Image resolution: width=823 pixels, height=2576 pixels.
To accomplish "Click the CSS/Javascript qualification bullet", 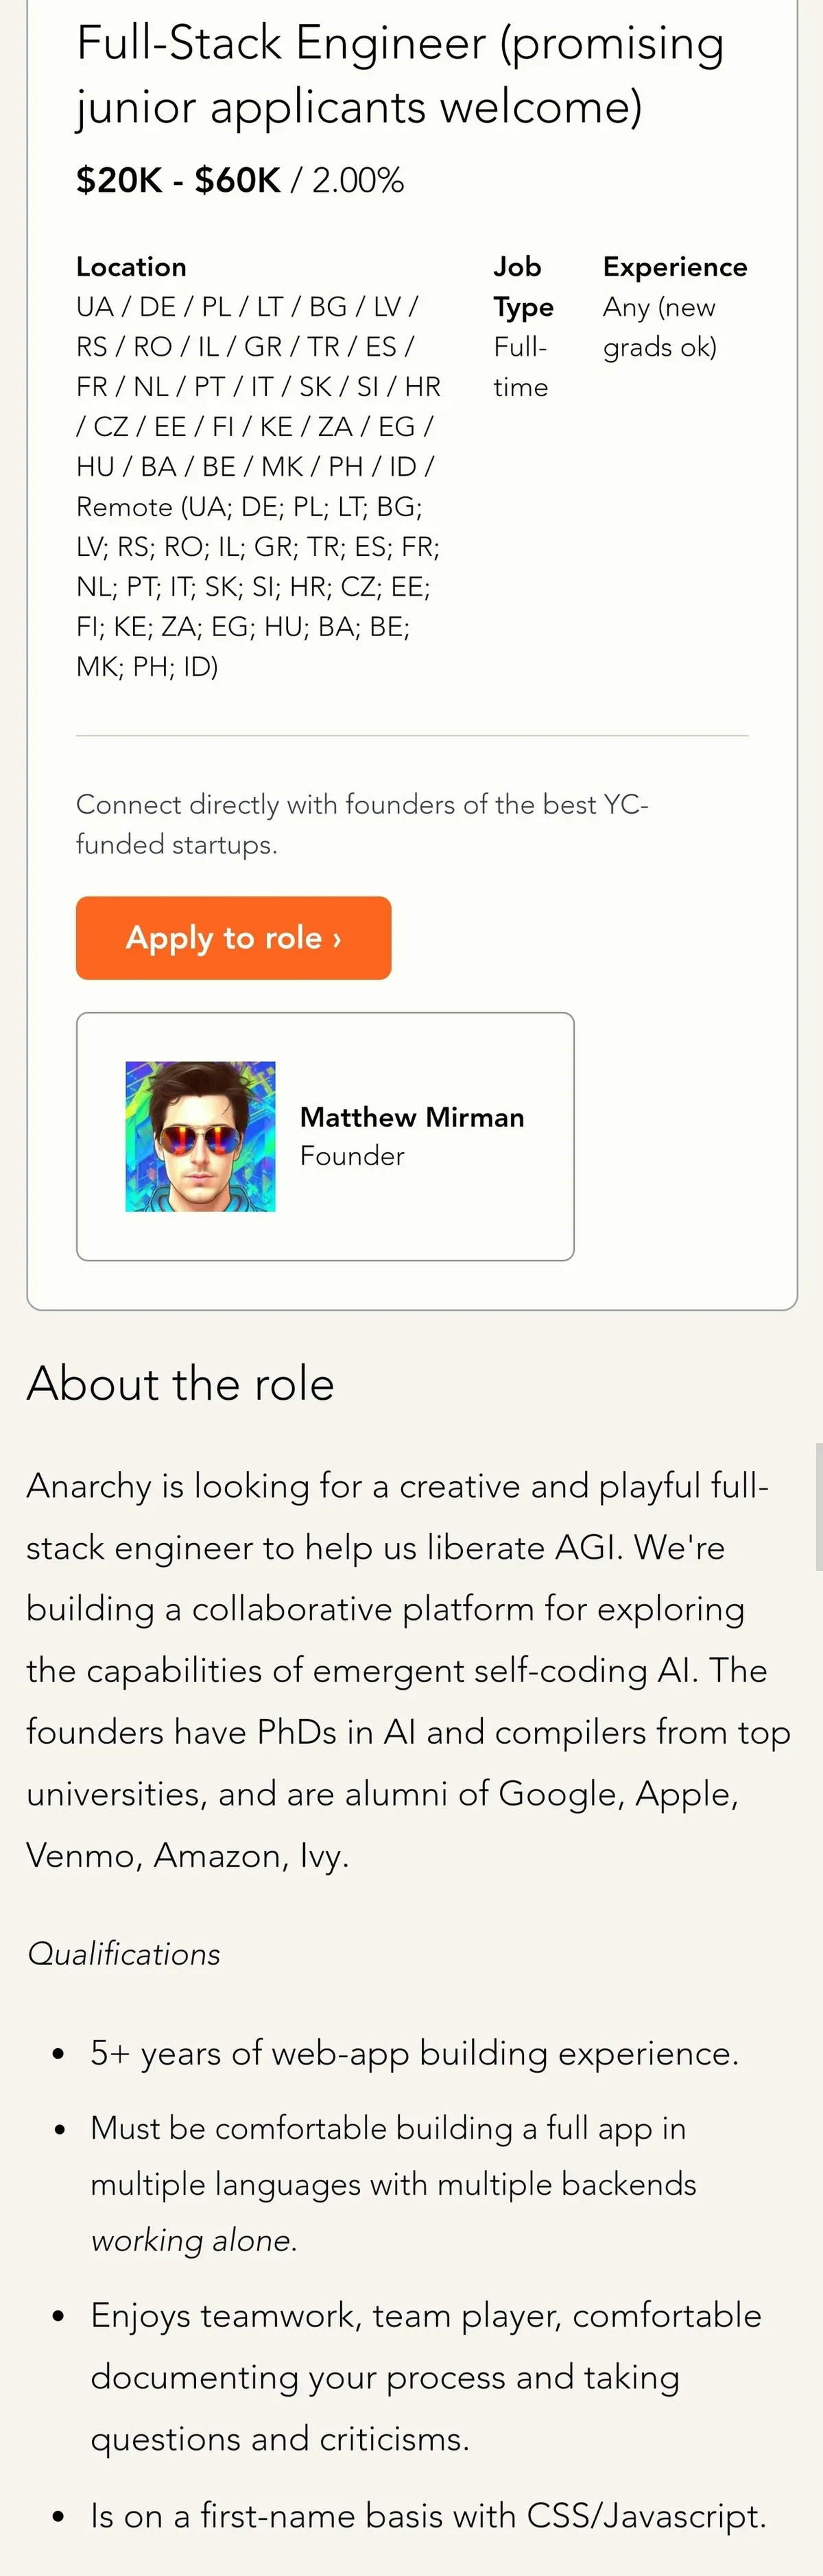I will pos(428,2515).
